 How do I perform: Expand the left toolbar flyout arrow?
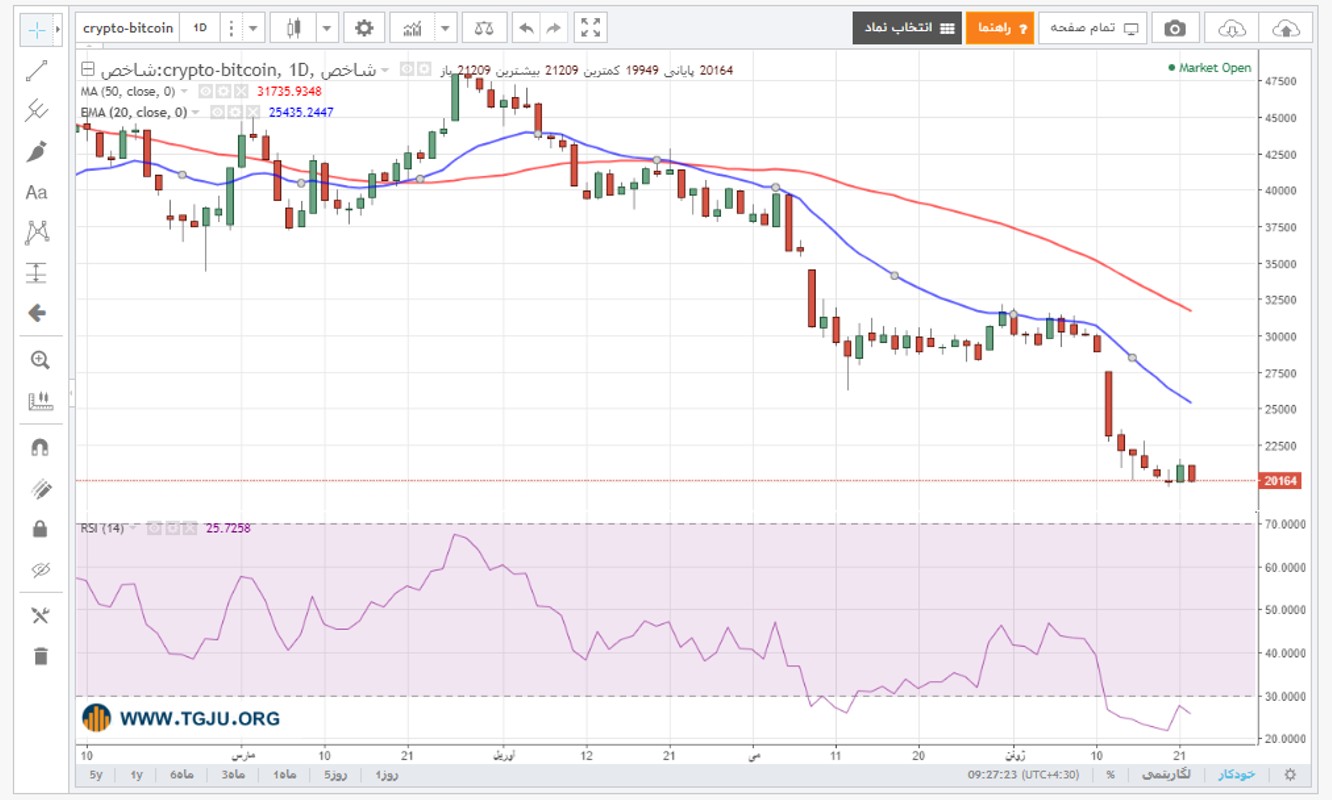click(x=59, y=29)
